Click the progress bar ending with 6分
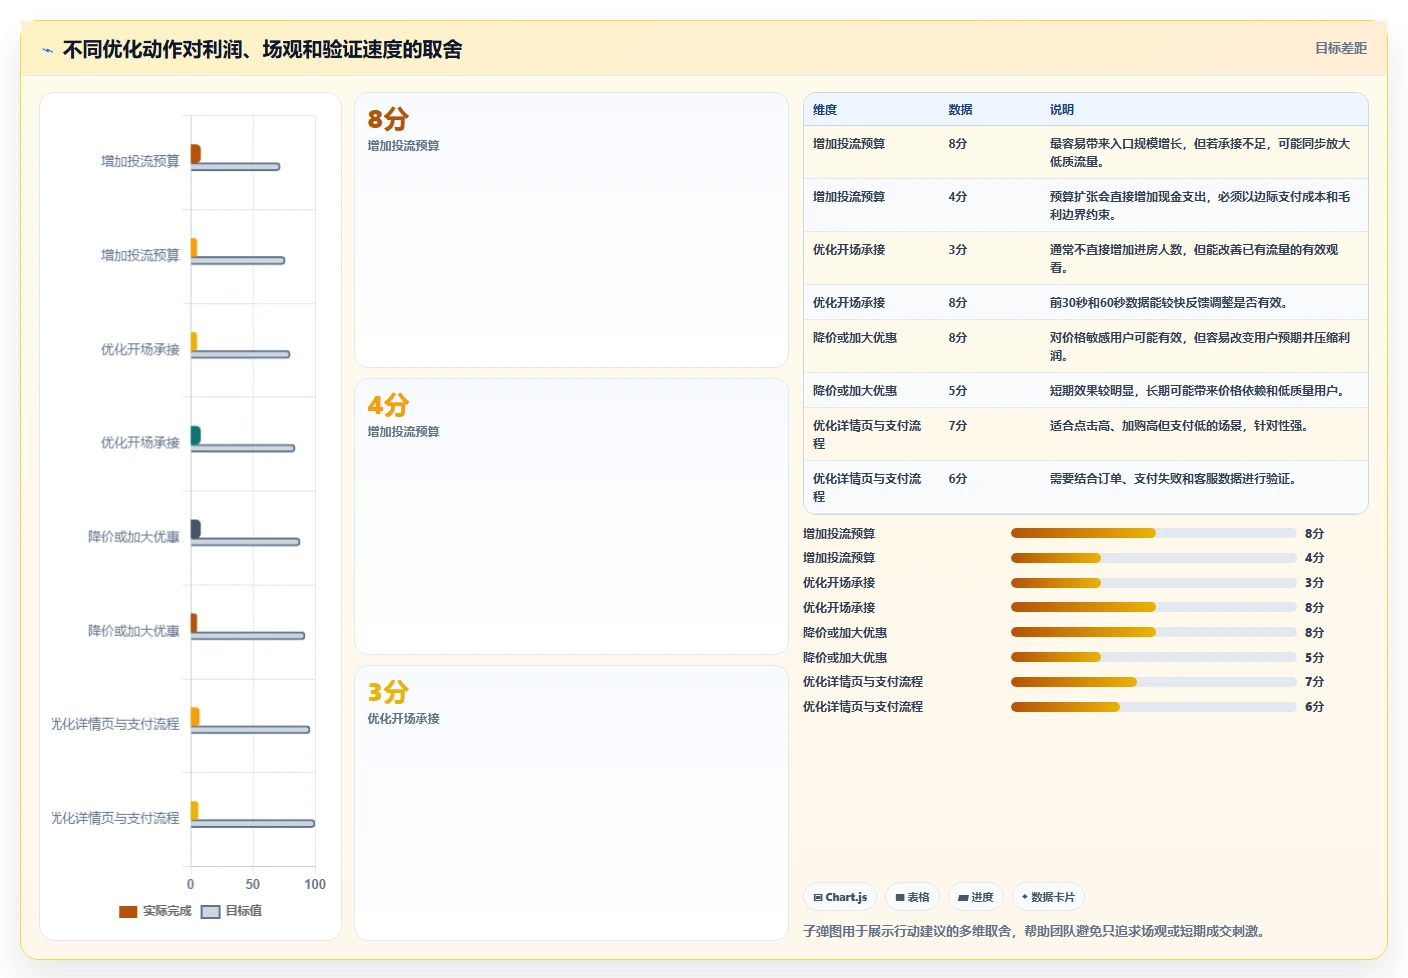Screen dimensions: 1408x978 (x=1153, y=707)
